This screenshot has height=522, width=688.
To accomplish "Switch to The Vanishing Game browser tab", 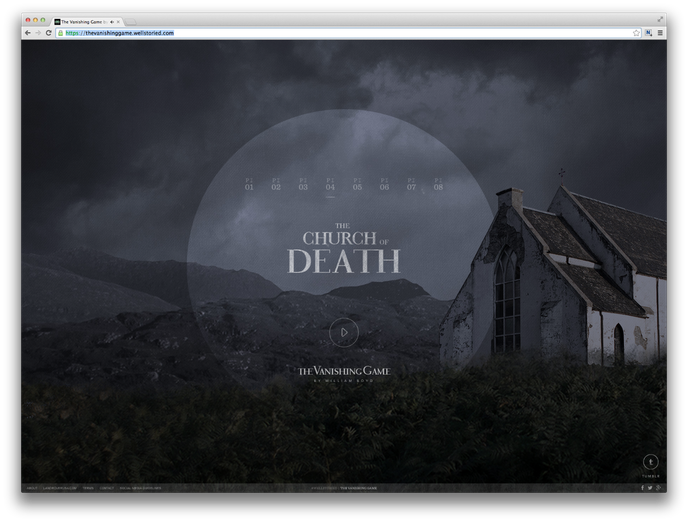I will 84,21.
